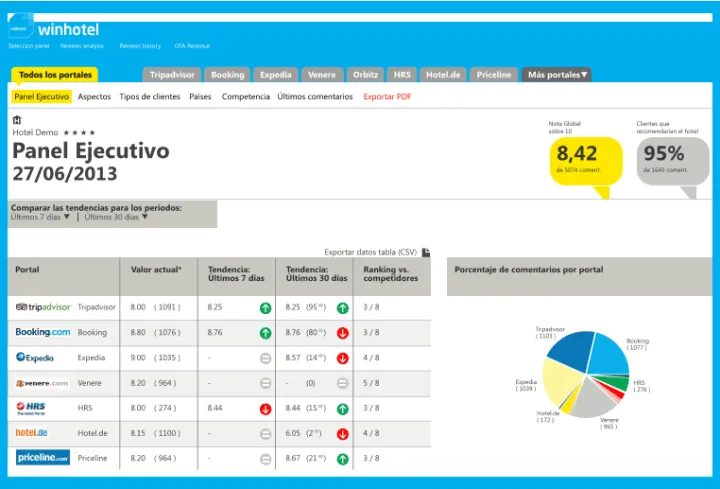
Task: Open the Últimos 7 días dropdown
Action: (x=40, y=216)
